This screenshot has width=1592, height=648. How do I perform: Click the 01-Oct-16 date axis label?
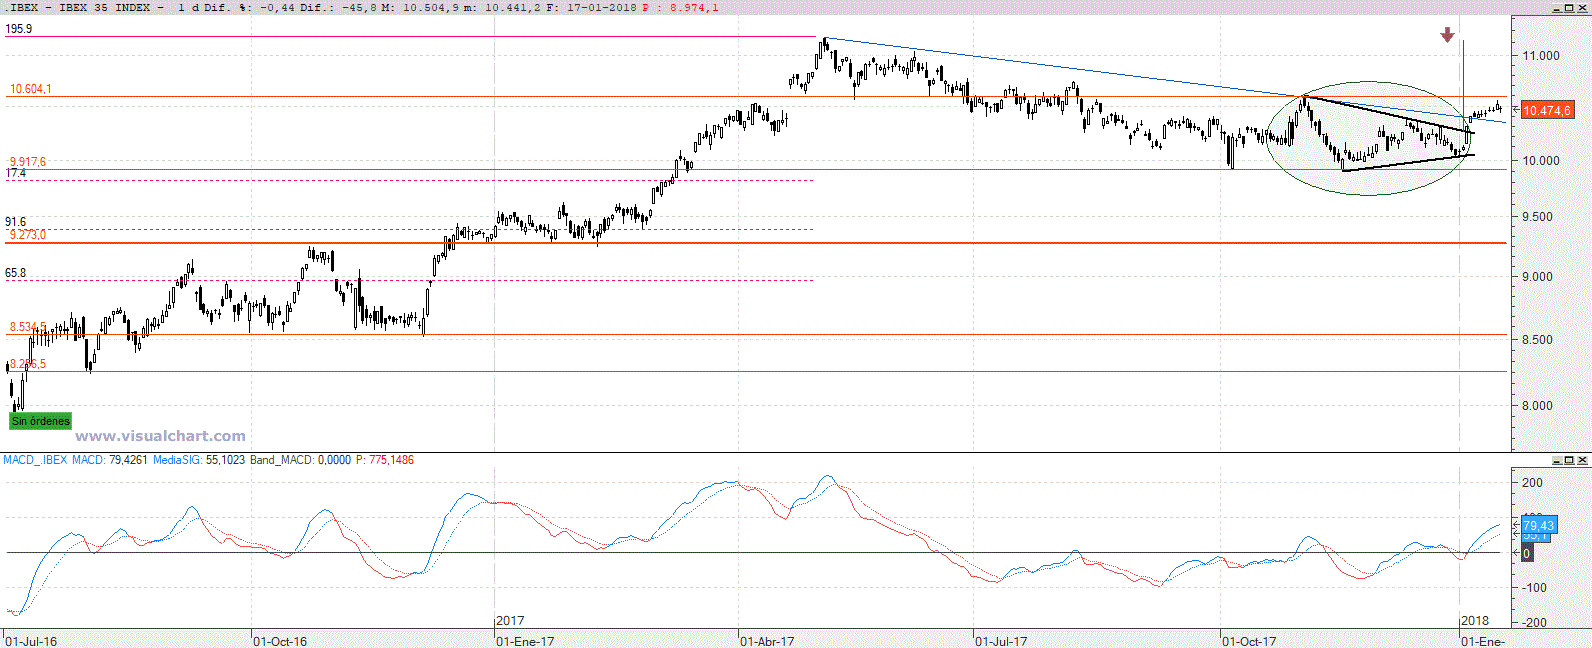point(280,641)
